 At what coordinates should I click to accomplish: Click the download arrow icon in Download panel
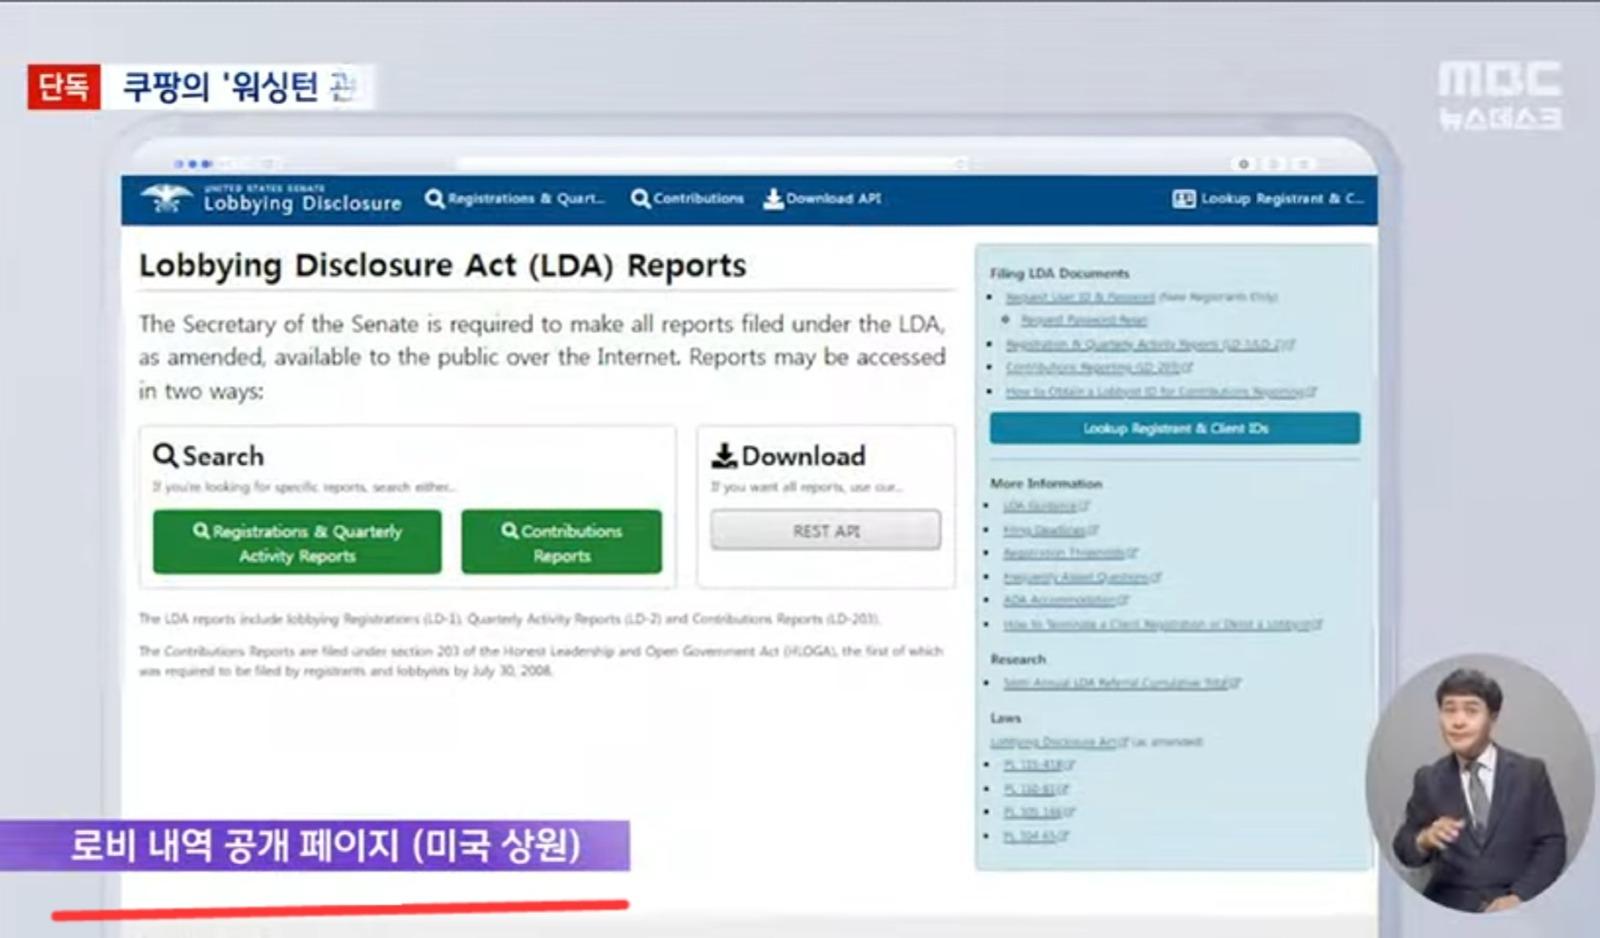click(x=722, y=455)
